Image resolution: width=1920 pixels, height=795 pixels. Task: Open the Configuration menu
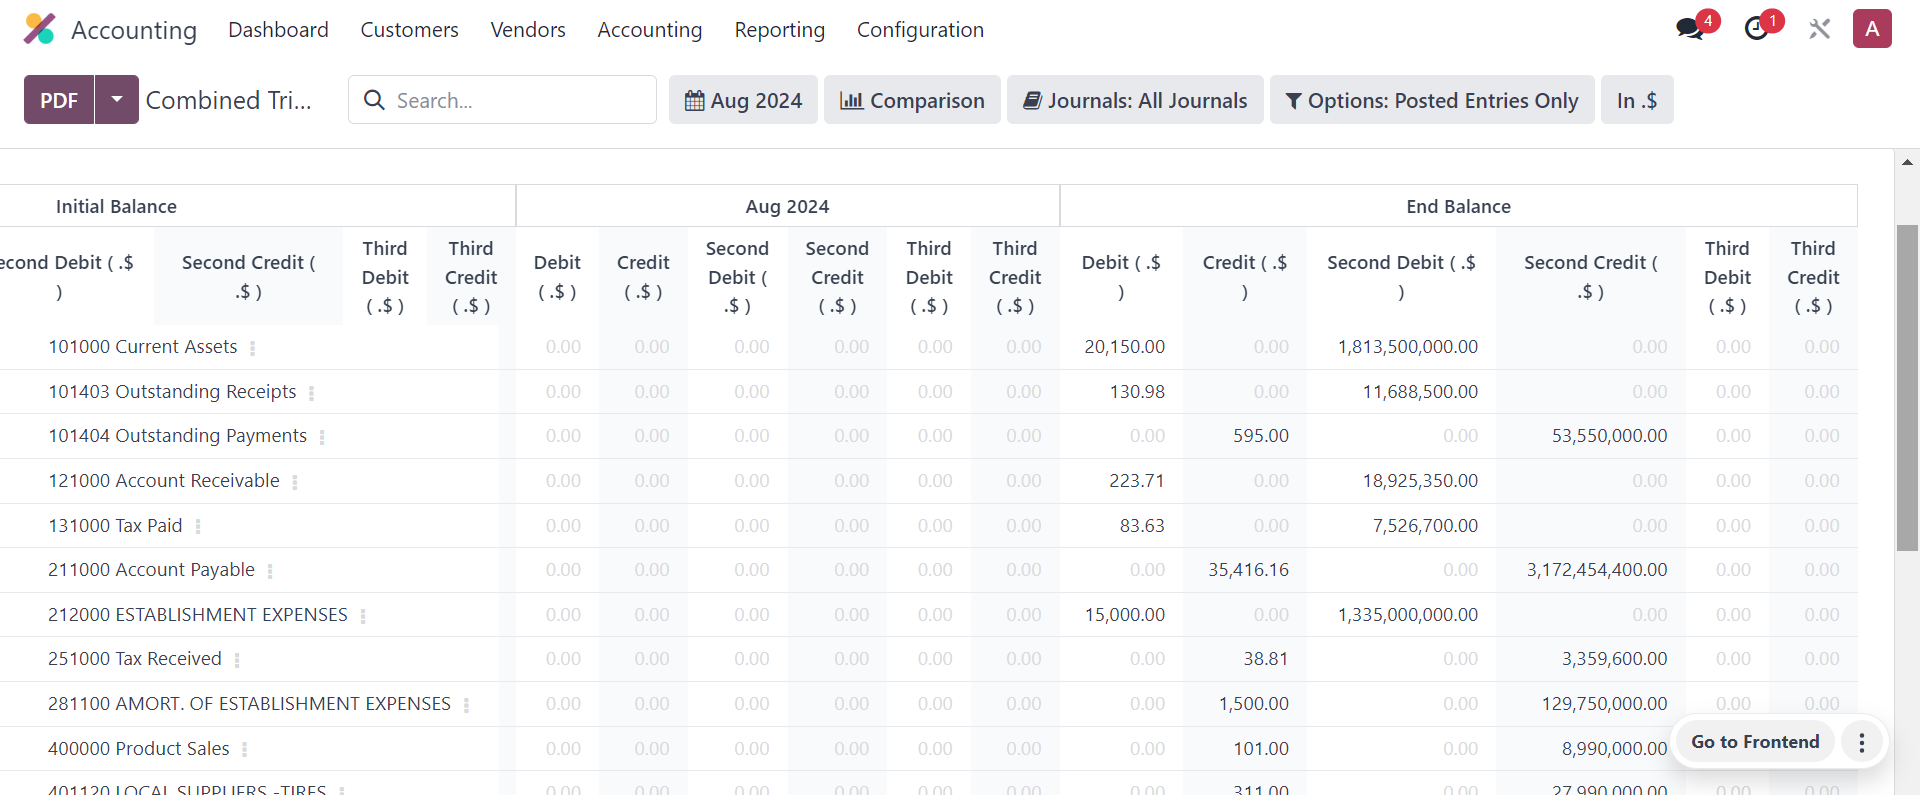coord(920,30)
